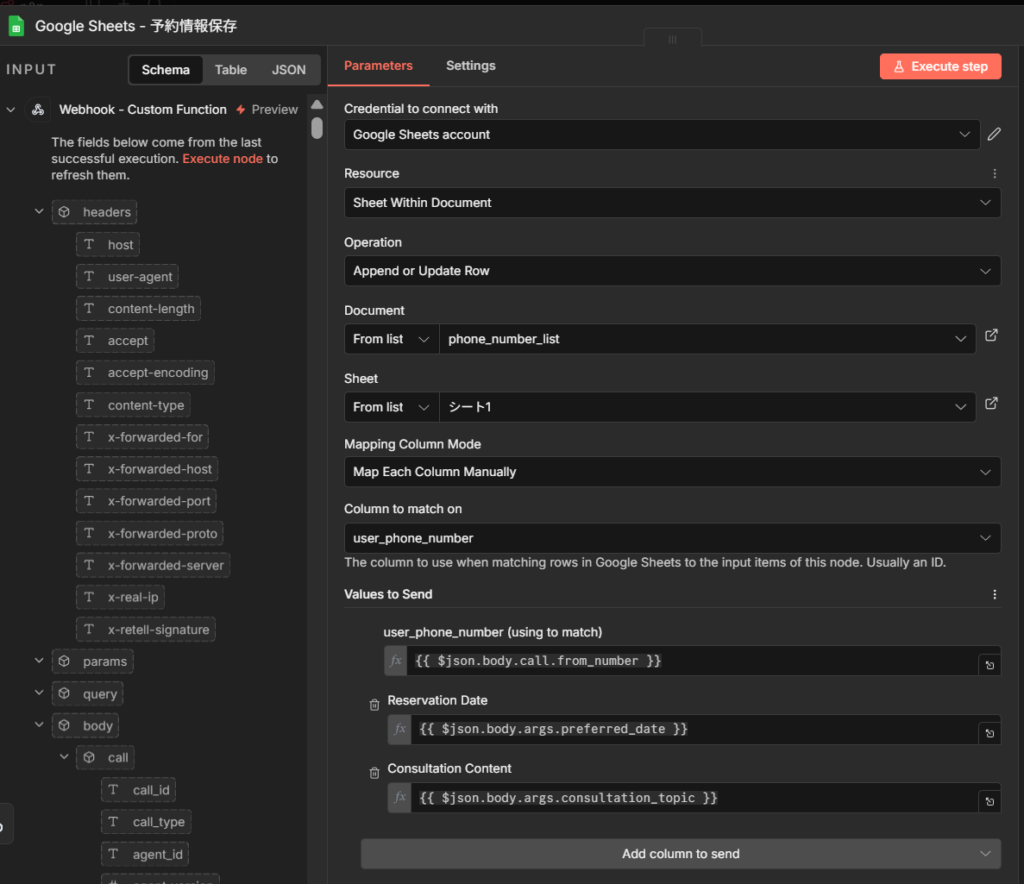Open phone_number_list document in new tab icon
Screen dimensions: 1024x884
click(991, 336)
